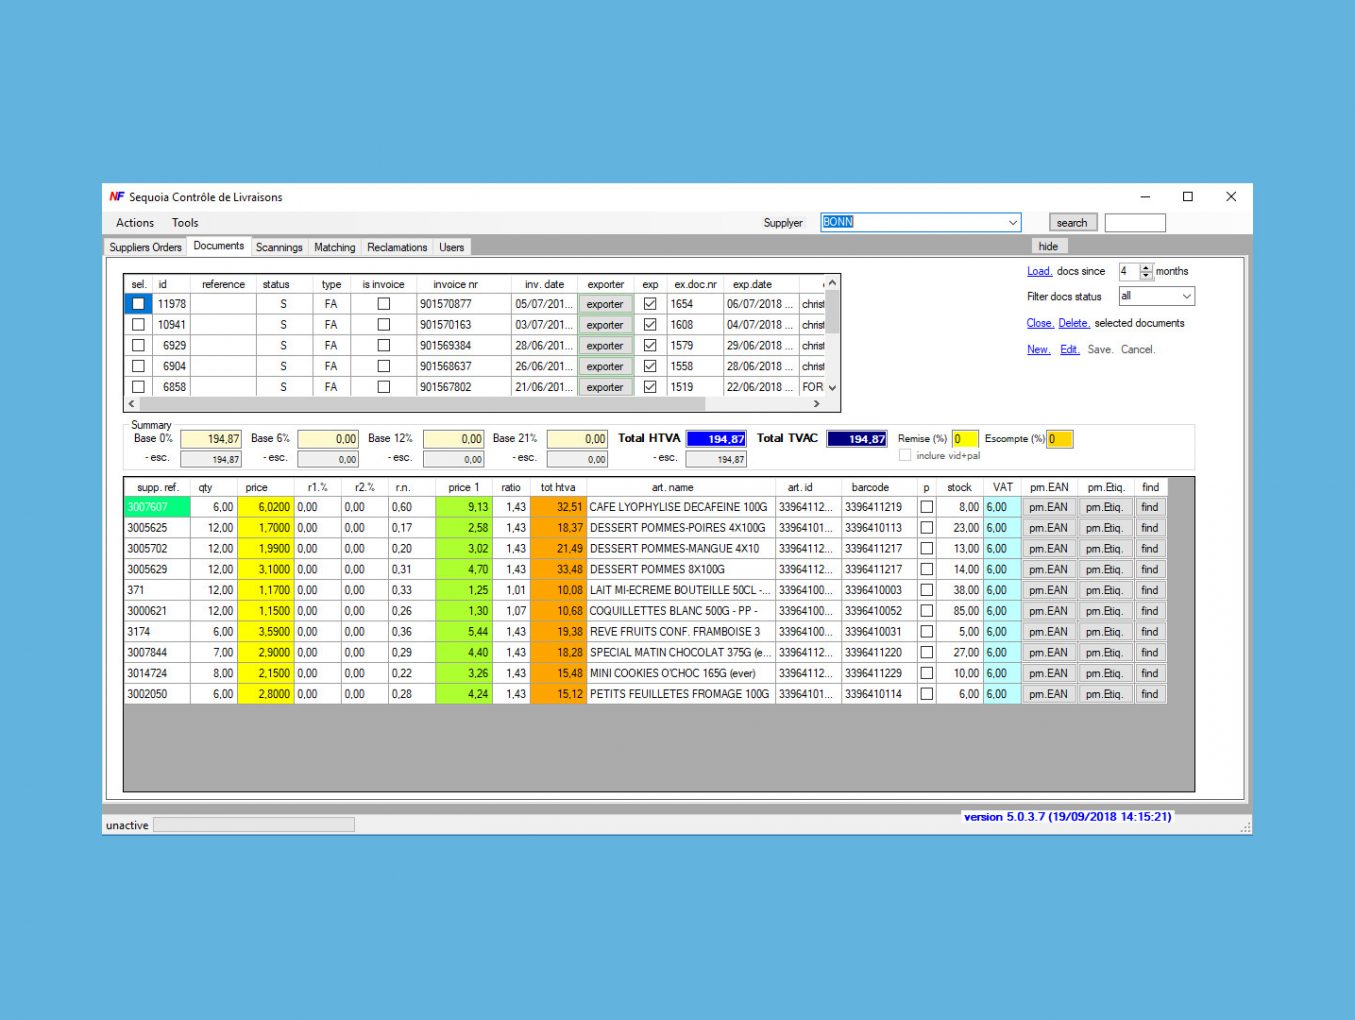The height and width of the screenshot is (1020, 1355).
Task: Click the Escompte (%) orange field
Action: (x=1060, y=439)
